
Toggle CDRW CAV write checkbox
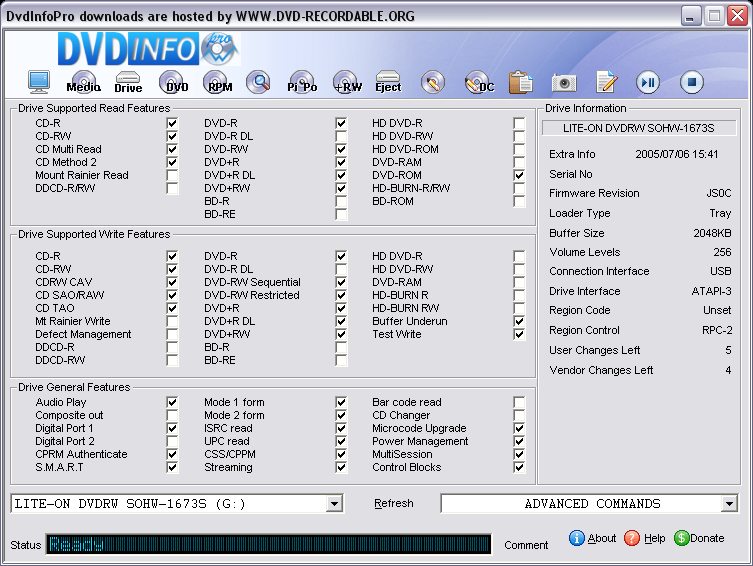tap(172, 282)
